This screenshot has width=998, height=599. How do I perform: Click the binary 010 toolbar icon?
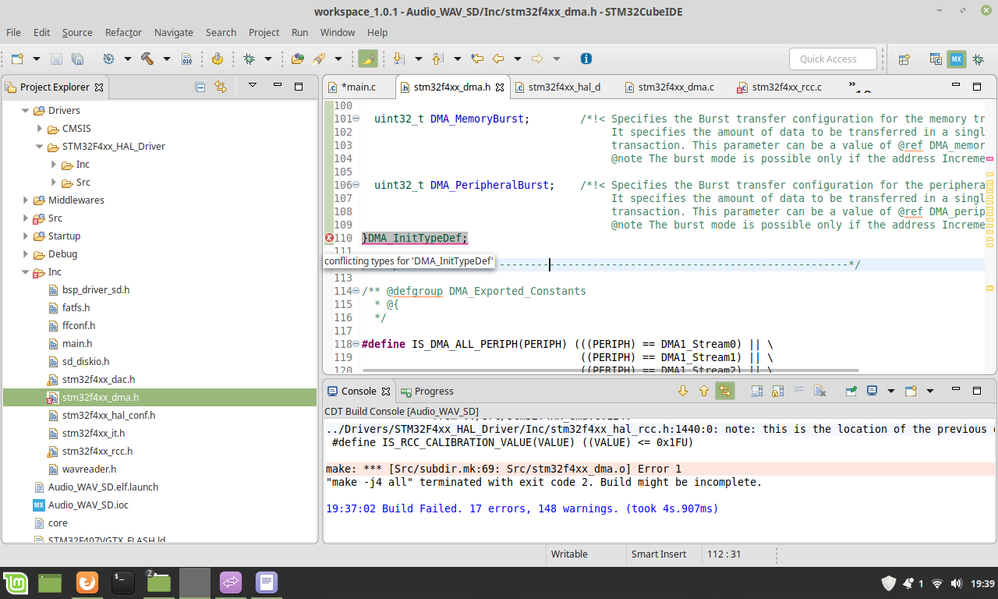[x=186, y=59]
